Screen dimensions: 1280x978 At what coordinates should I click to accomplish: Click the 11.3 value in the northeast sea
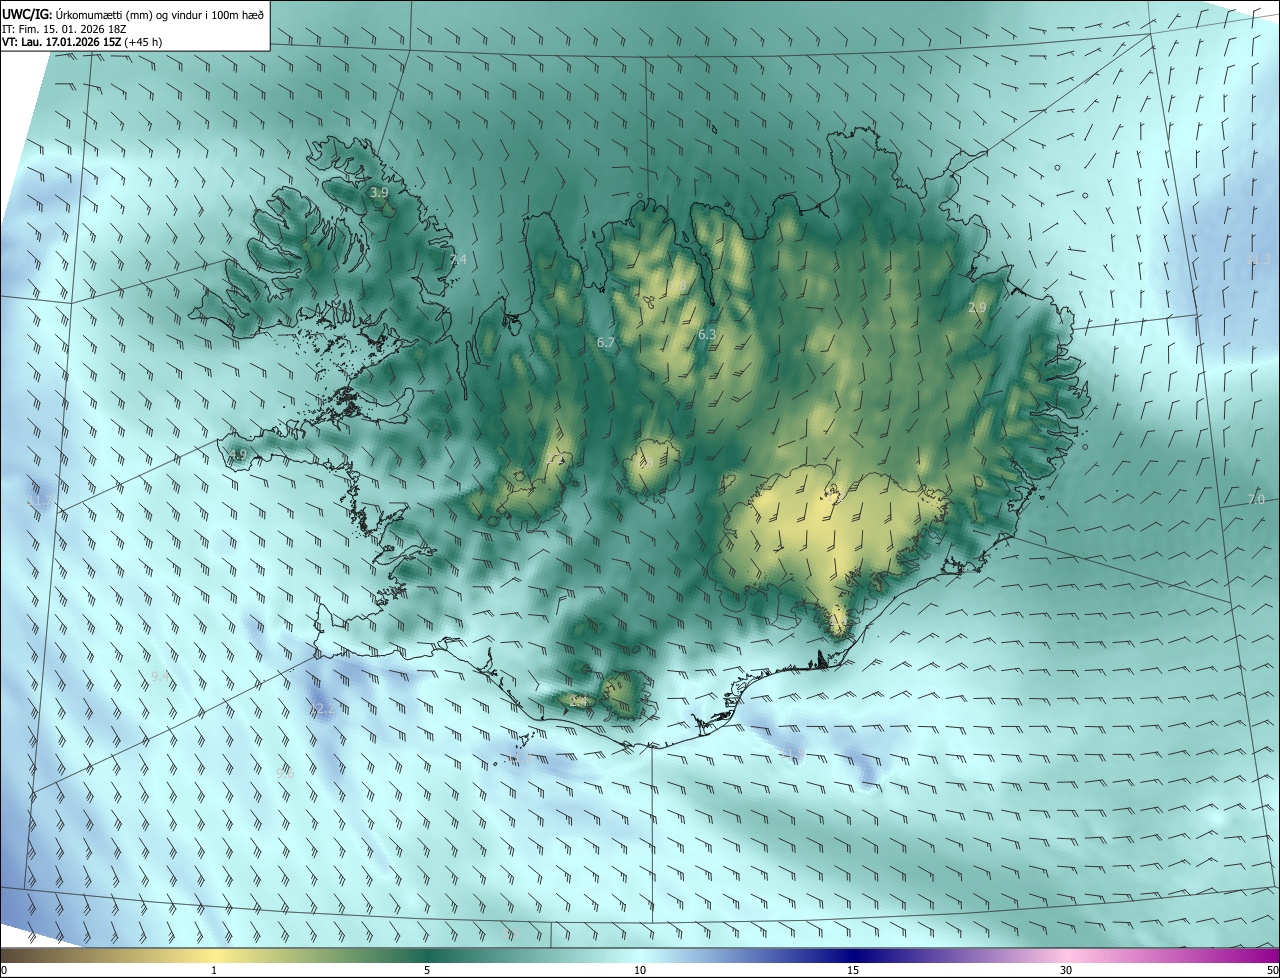coord(1260,259)
